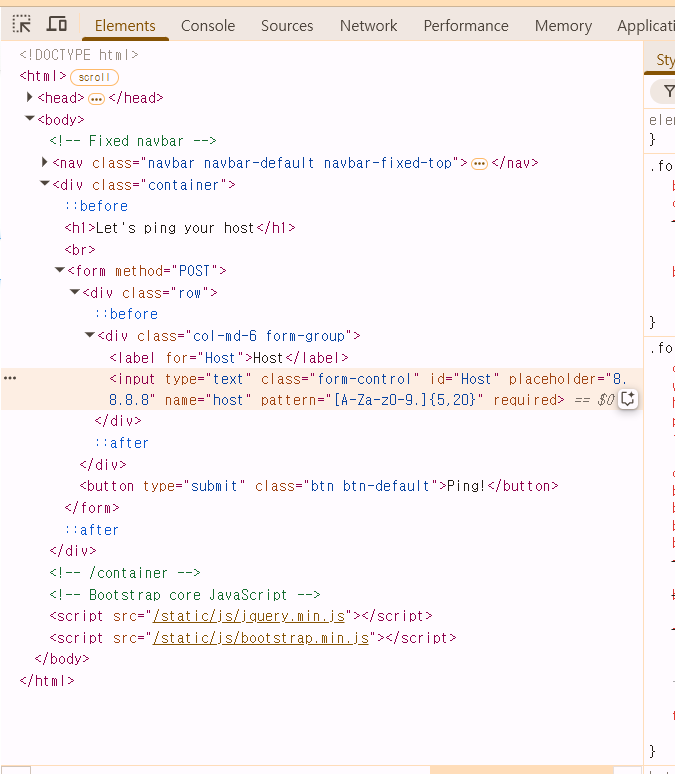This screenshot has height=774, width=675.
Task: Select the closing html tag
Action: (x=47, y=681)
